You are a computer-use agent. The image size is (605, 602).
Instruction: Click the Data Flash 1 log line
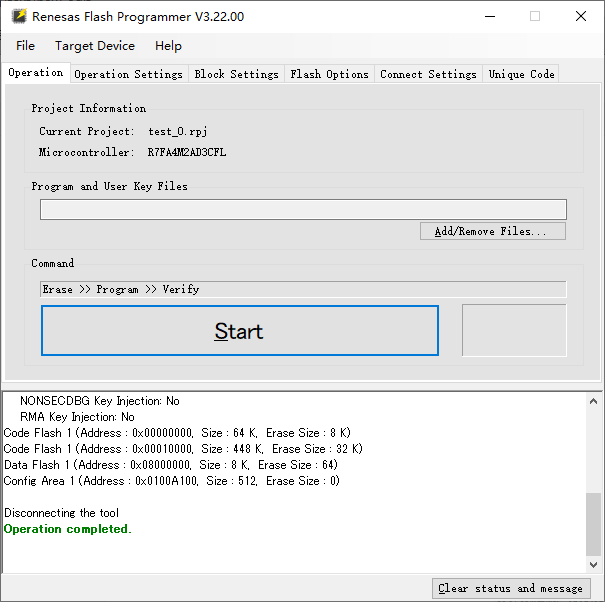(171, 465)
